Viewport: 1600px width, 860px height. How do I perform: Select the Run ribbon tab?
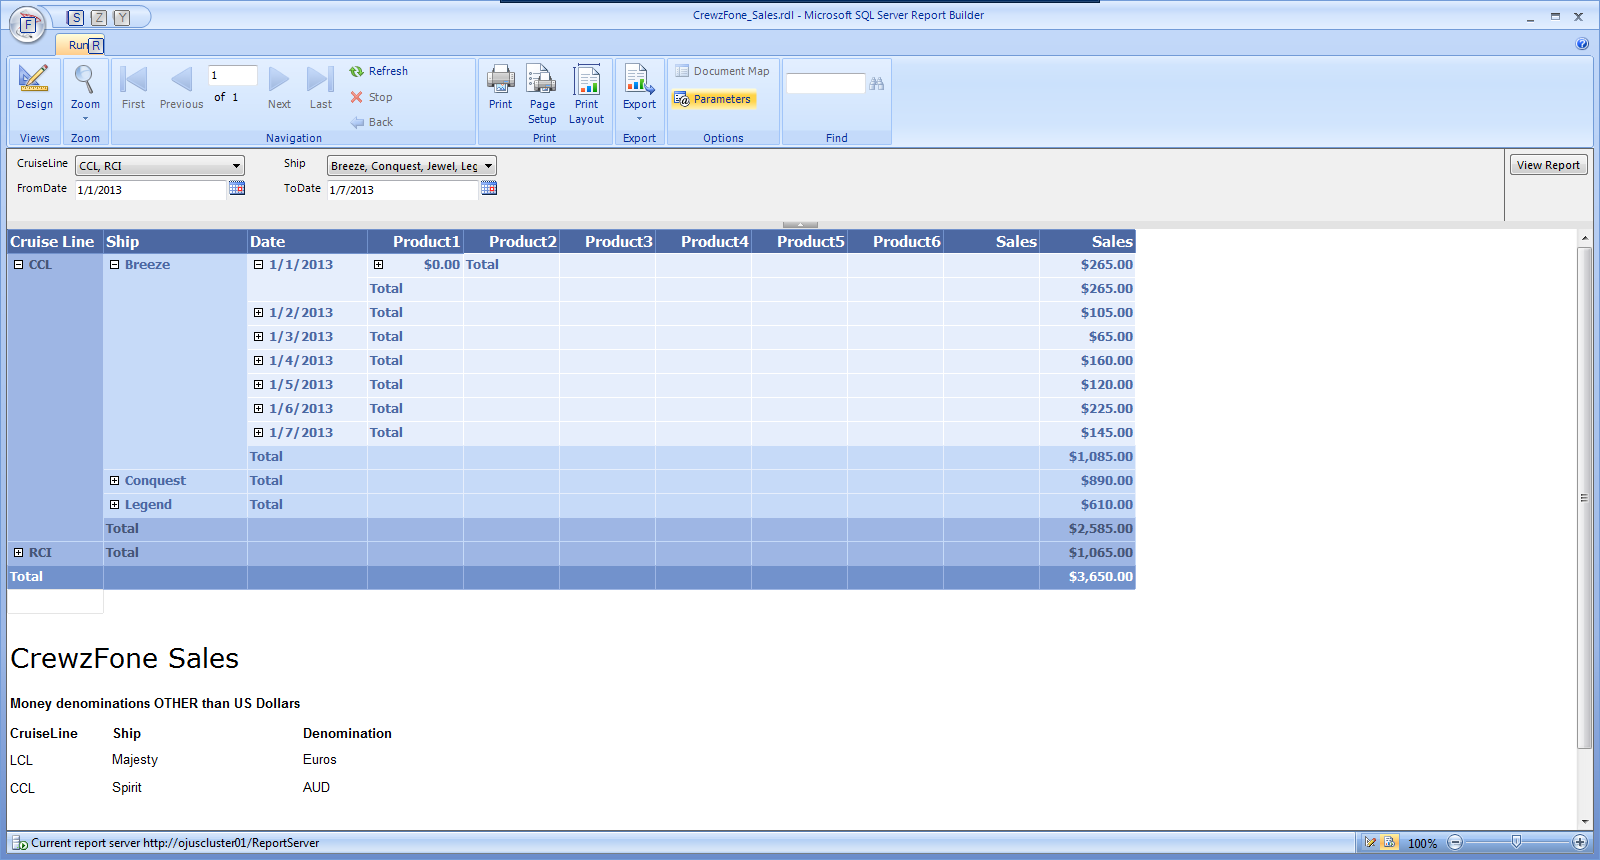[80, 45]
